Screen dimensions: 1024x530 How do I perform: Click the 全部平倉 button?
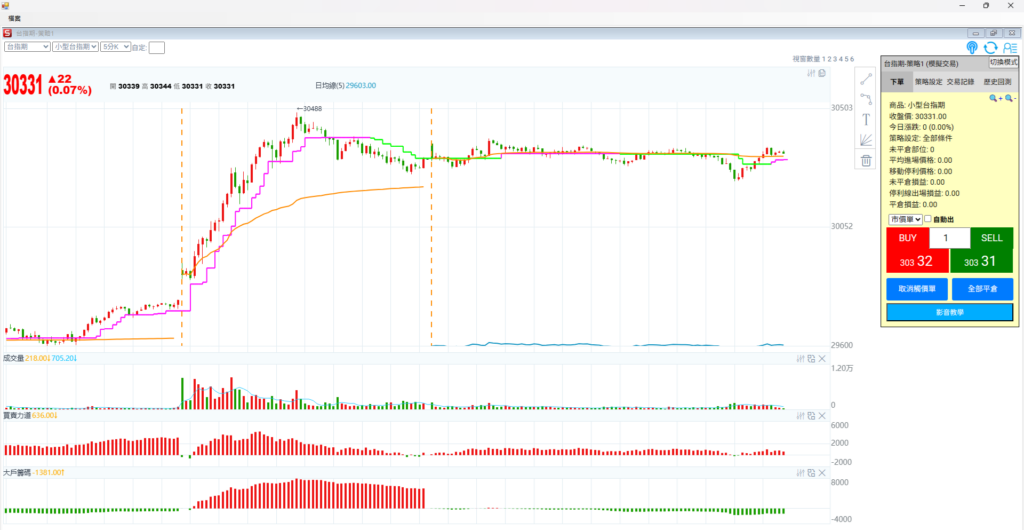982,289
